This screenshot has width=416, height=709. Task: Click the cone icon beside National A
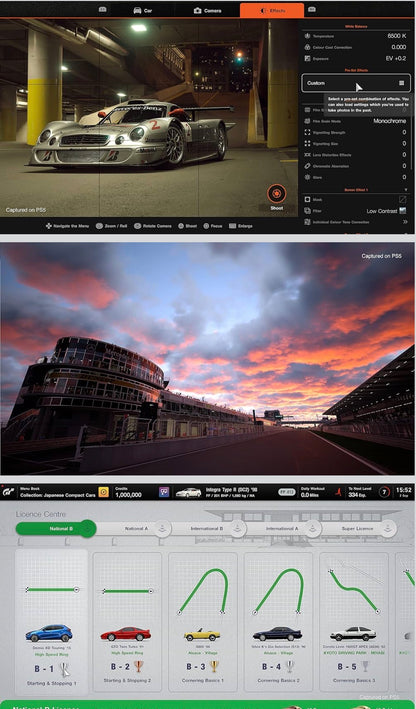[x=162, y=528]
